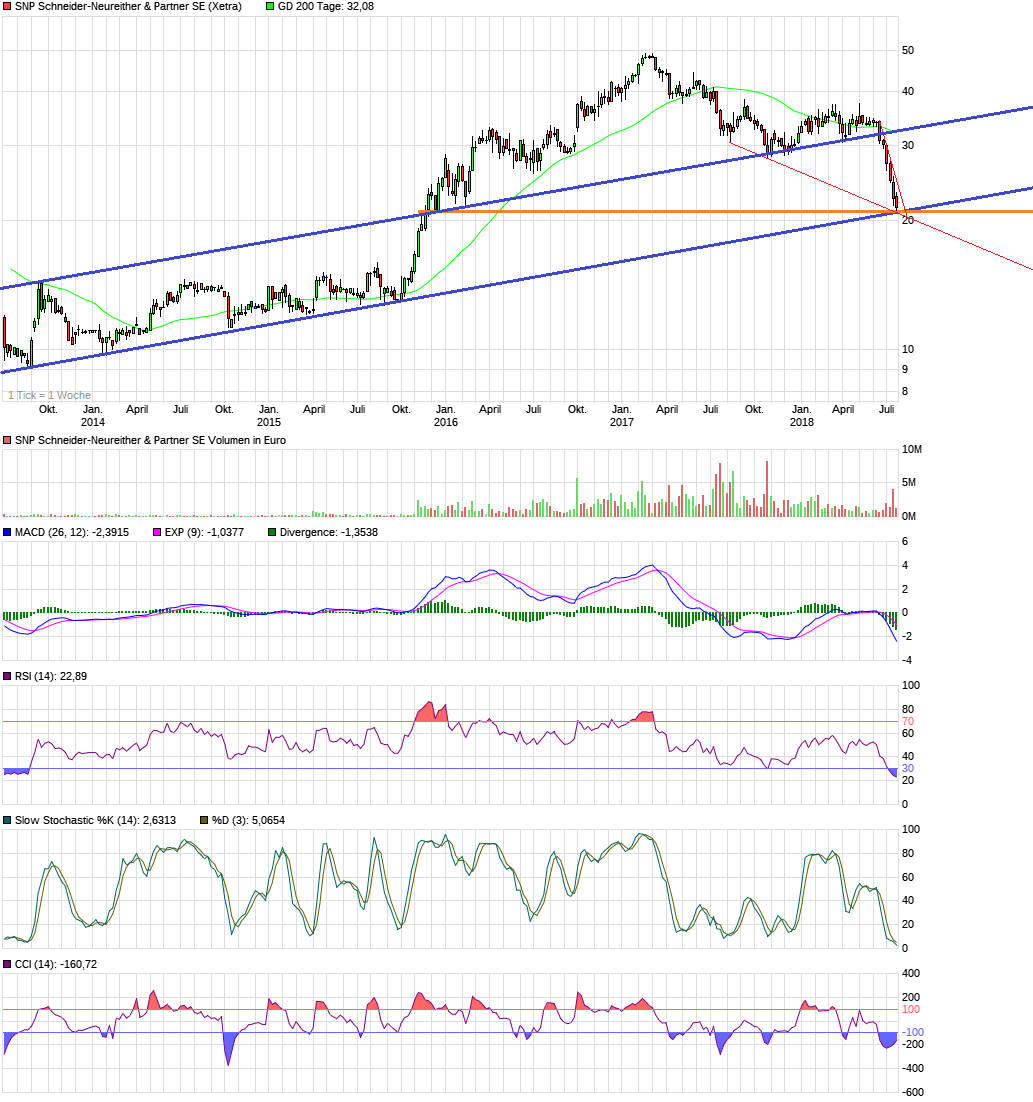Click the 2018 year label on time axis
1033x1102 pixels.
pyautogui.click(x=802, y=422)
